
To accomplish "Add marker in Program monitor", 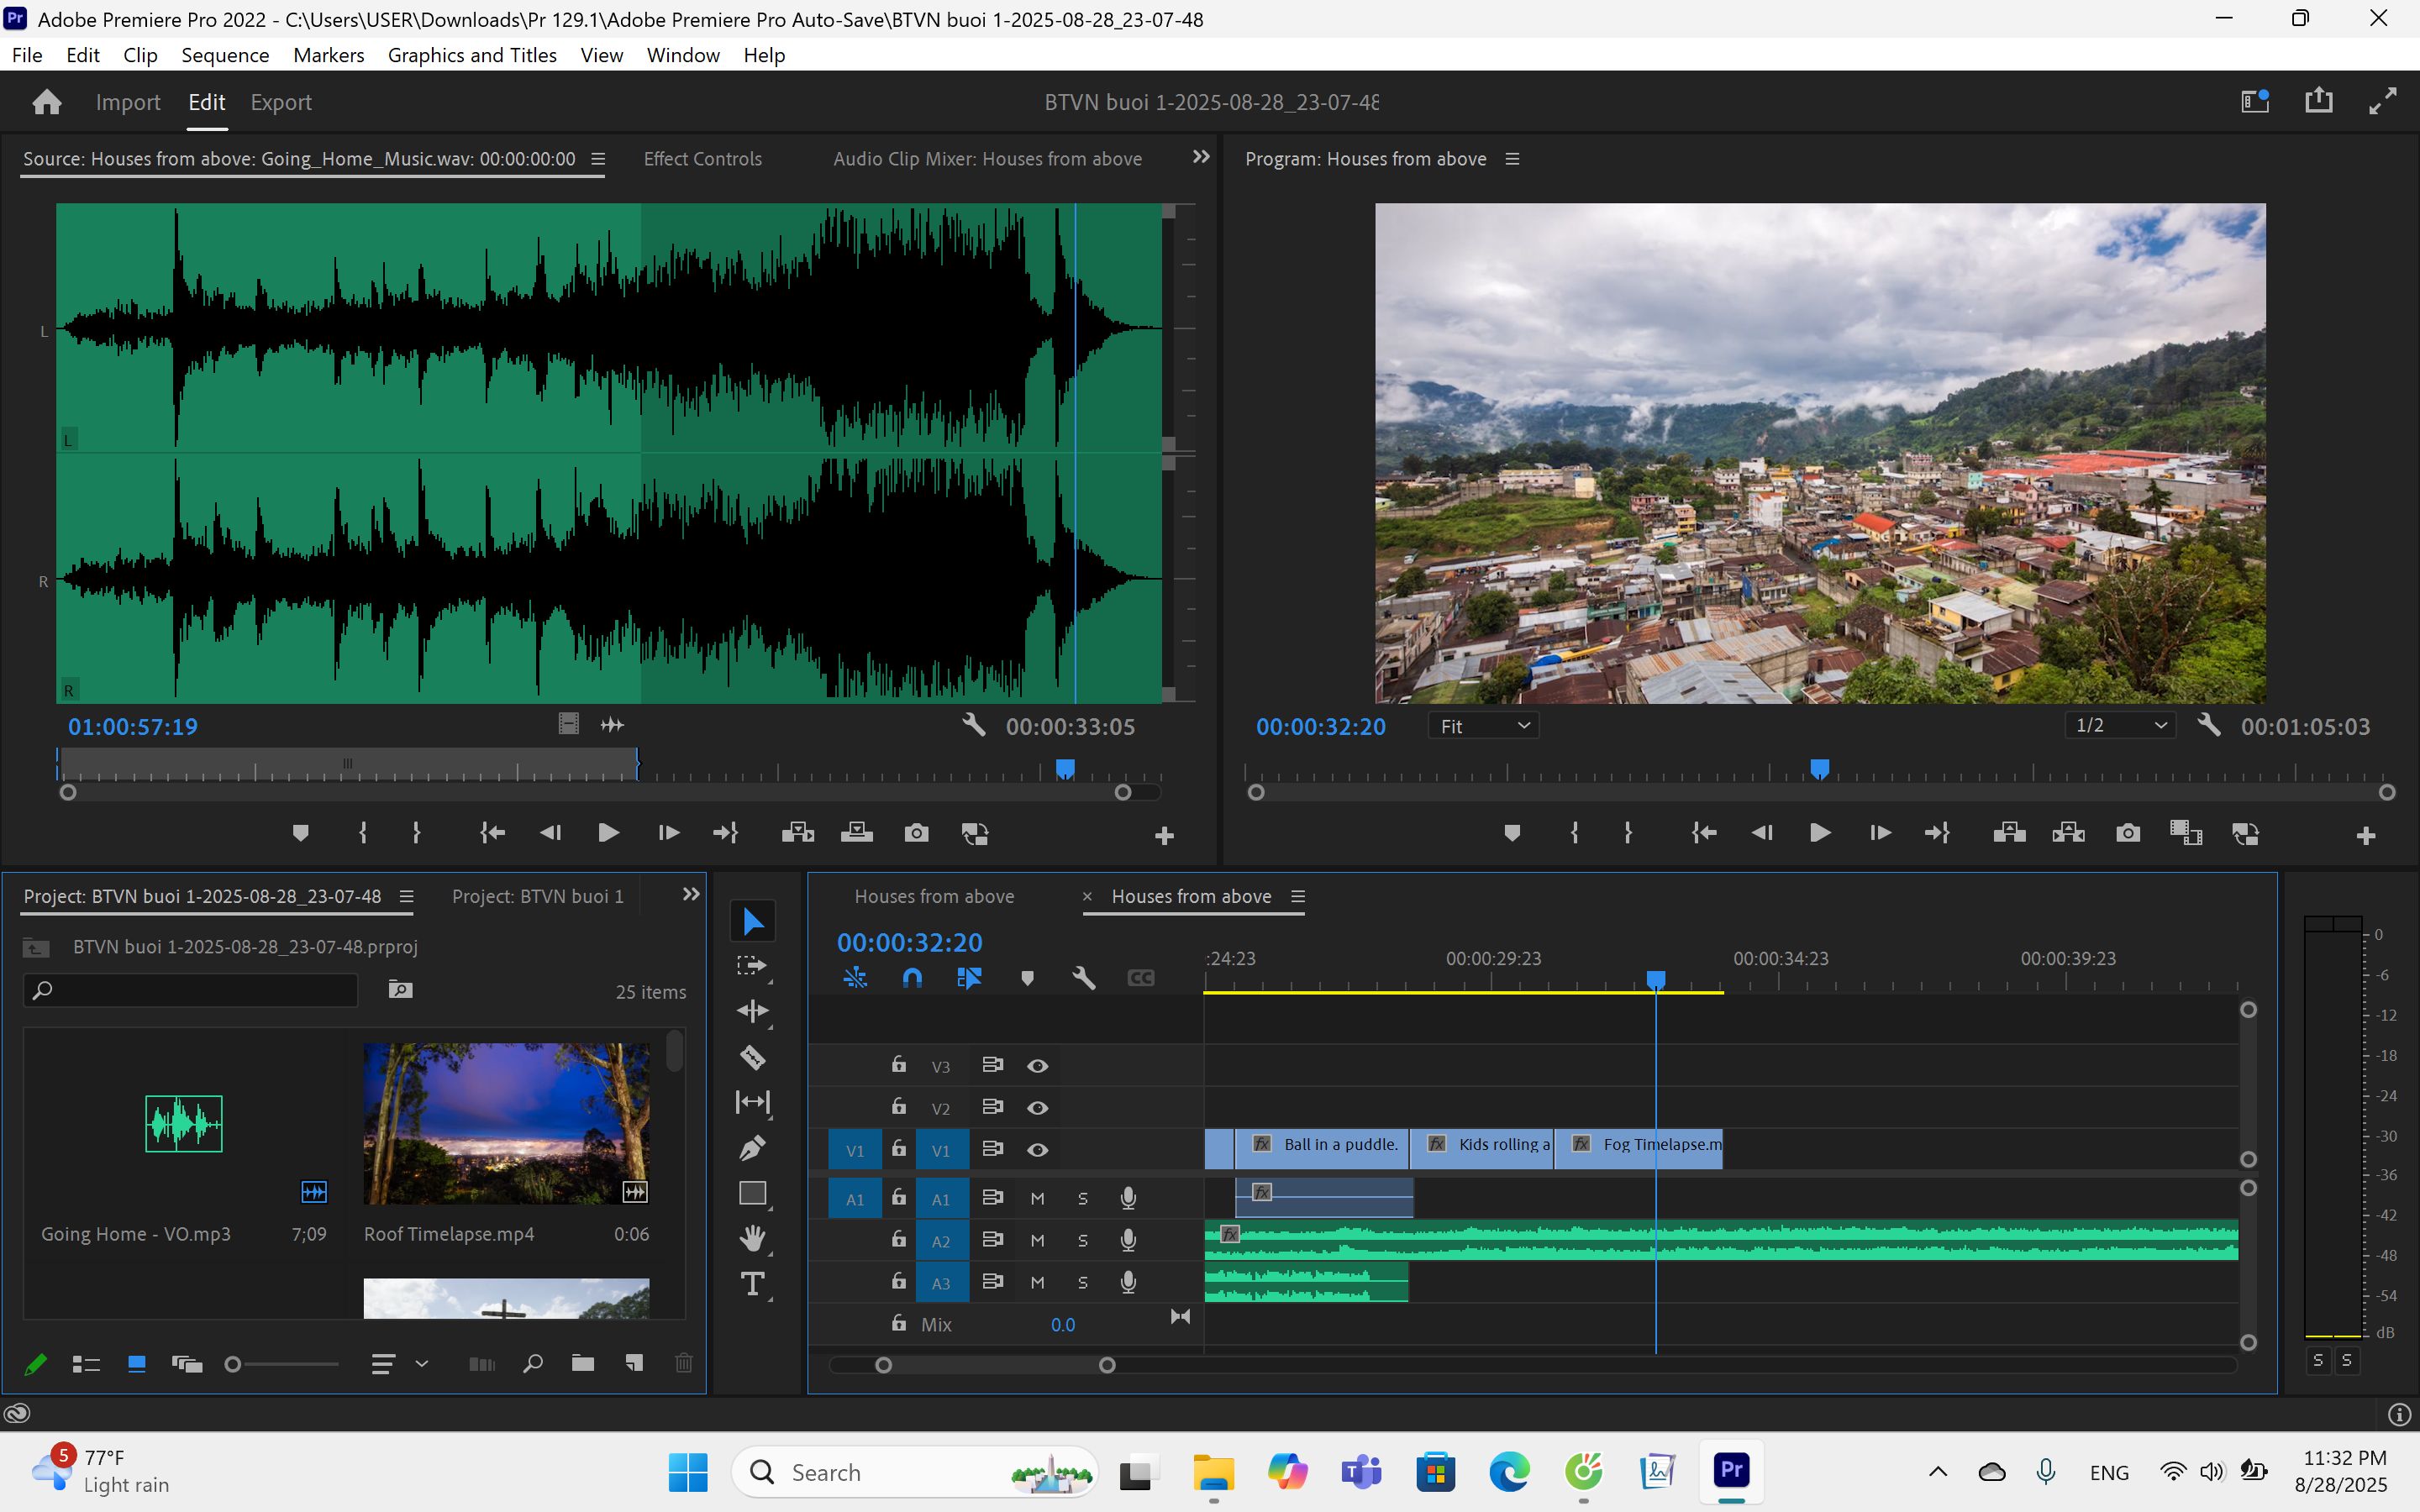I will point(1512,833).
